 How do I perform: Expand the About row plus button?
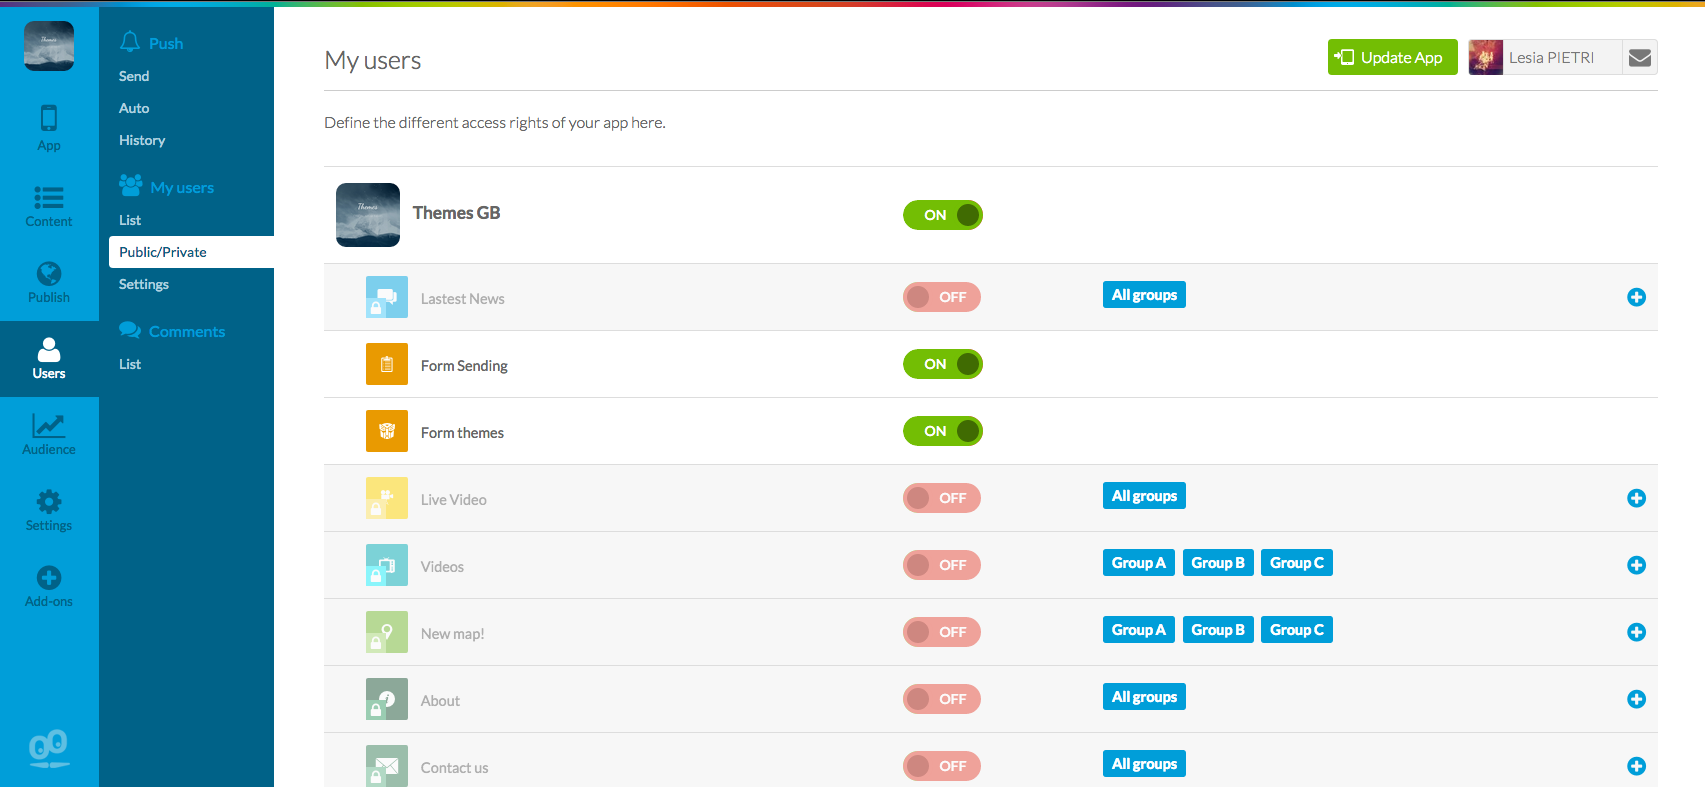(1636, 699)
